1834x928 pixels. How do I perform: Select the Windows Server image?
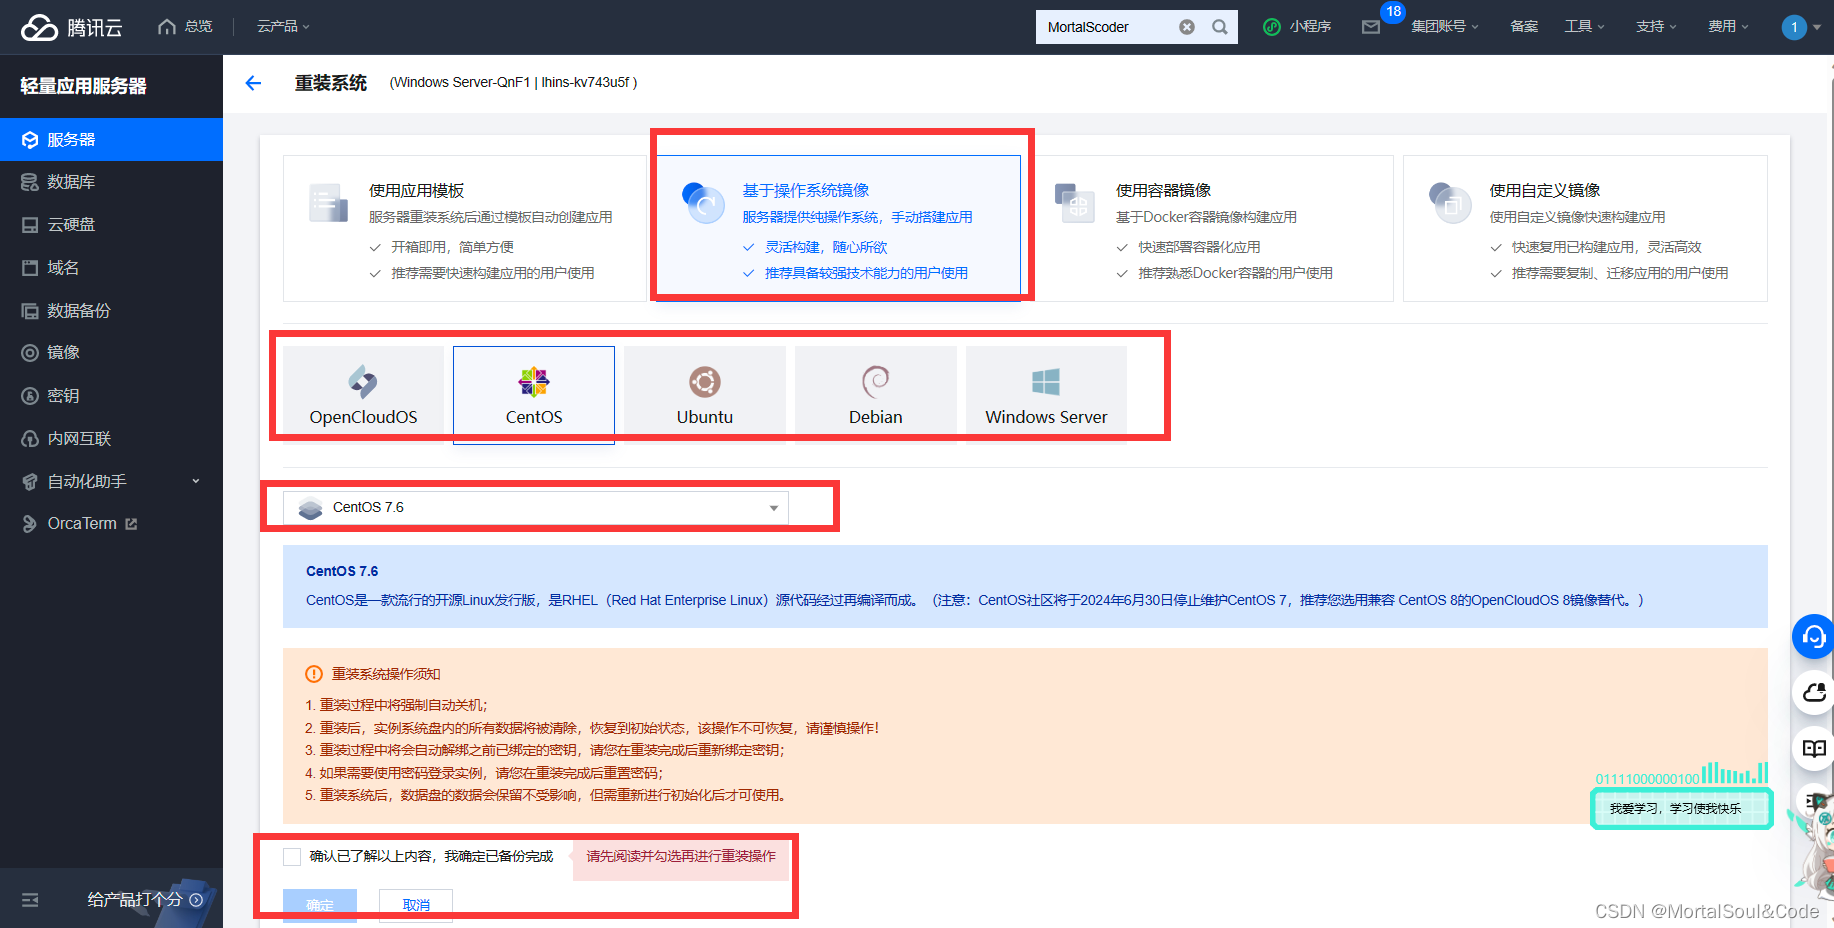click(x=1046, y=394)
